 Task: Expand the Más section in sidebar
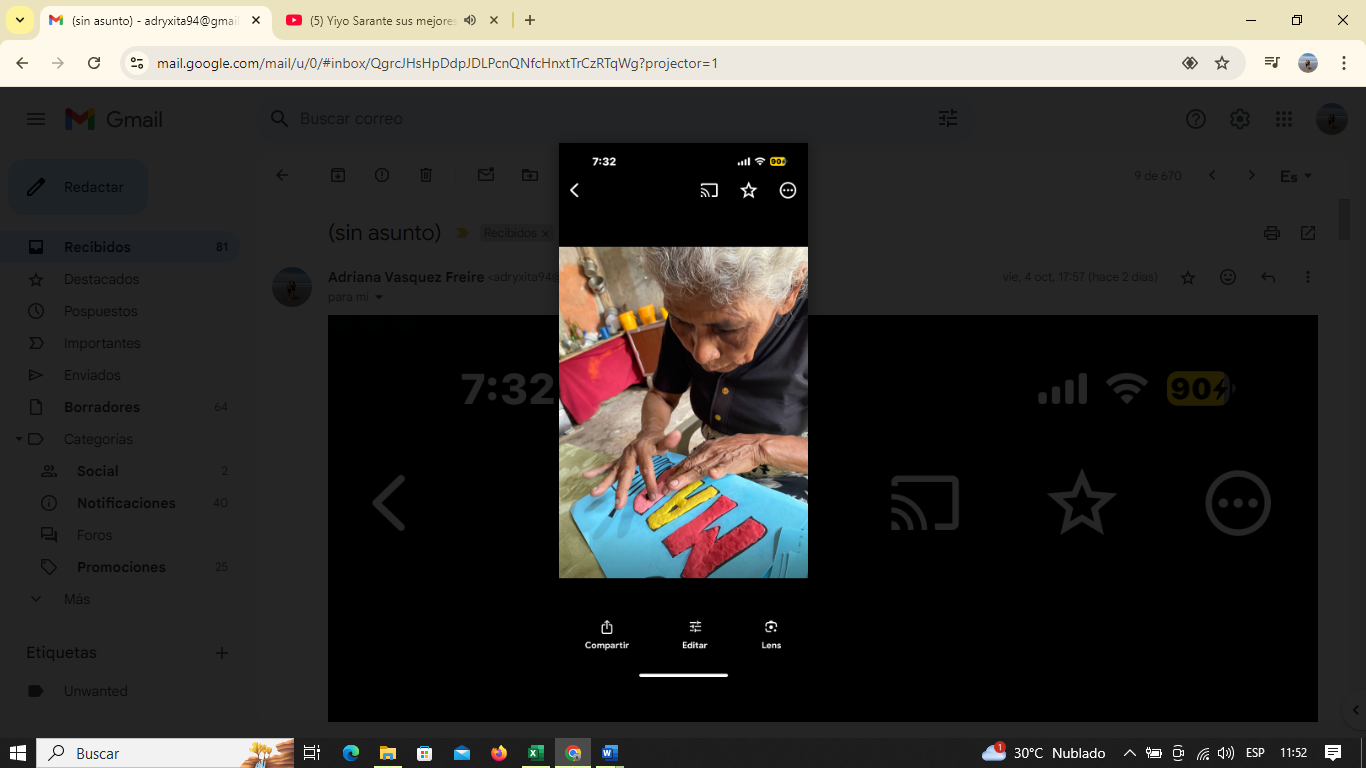click(36, 599)
